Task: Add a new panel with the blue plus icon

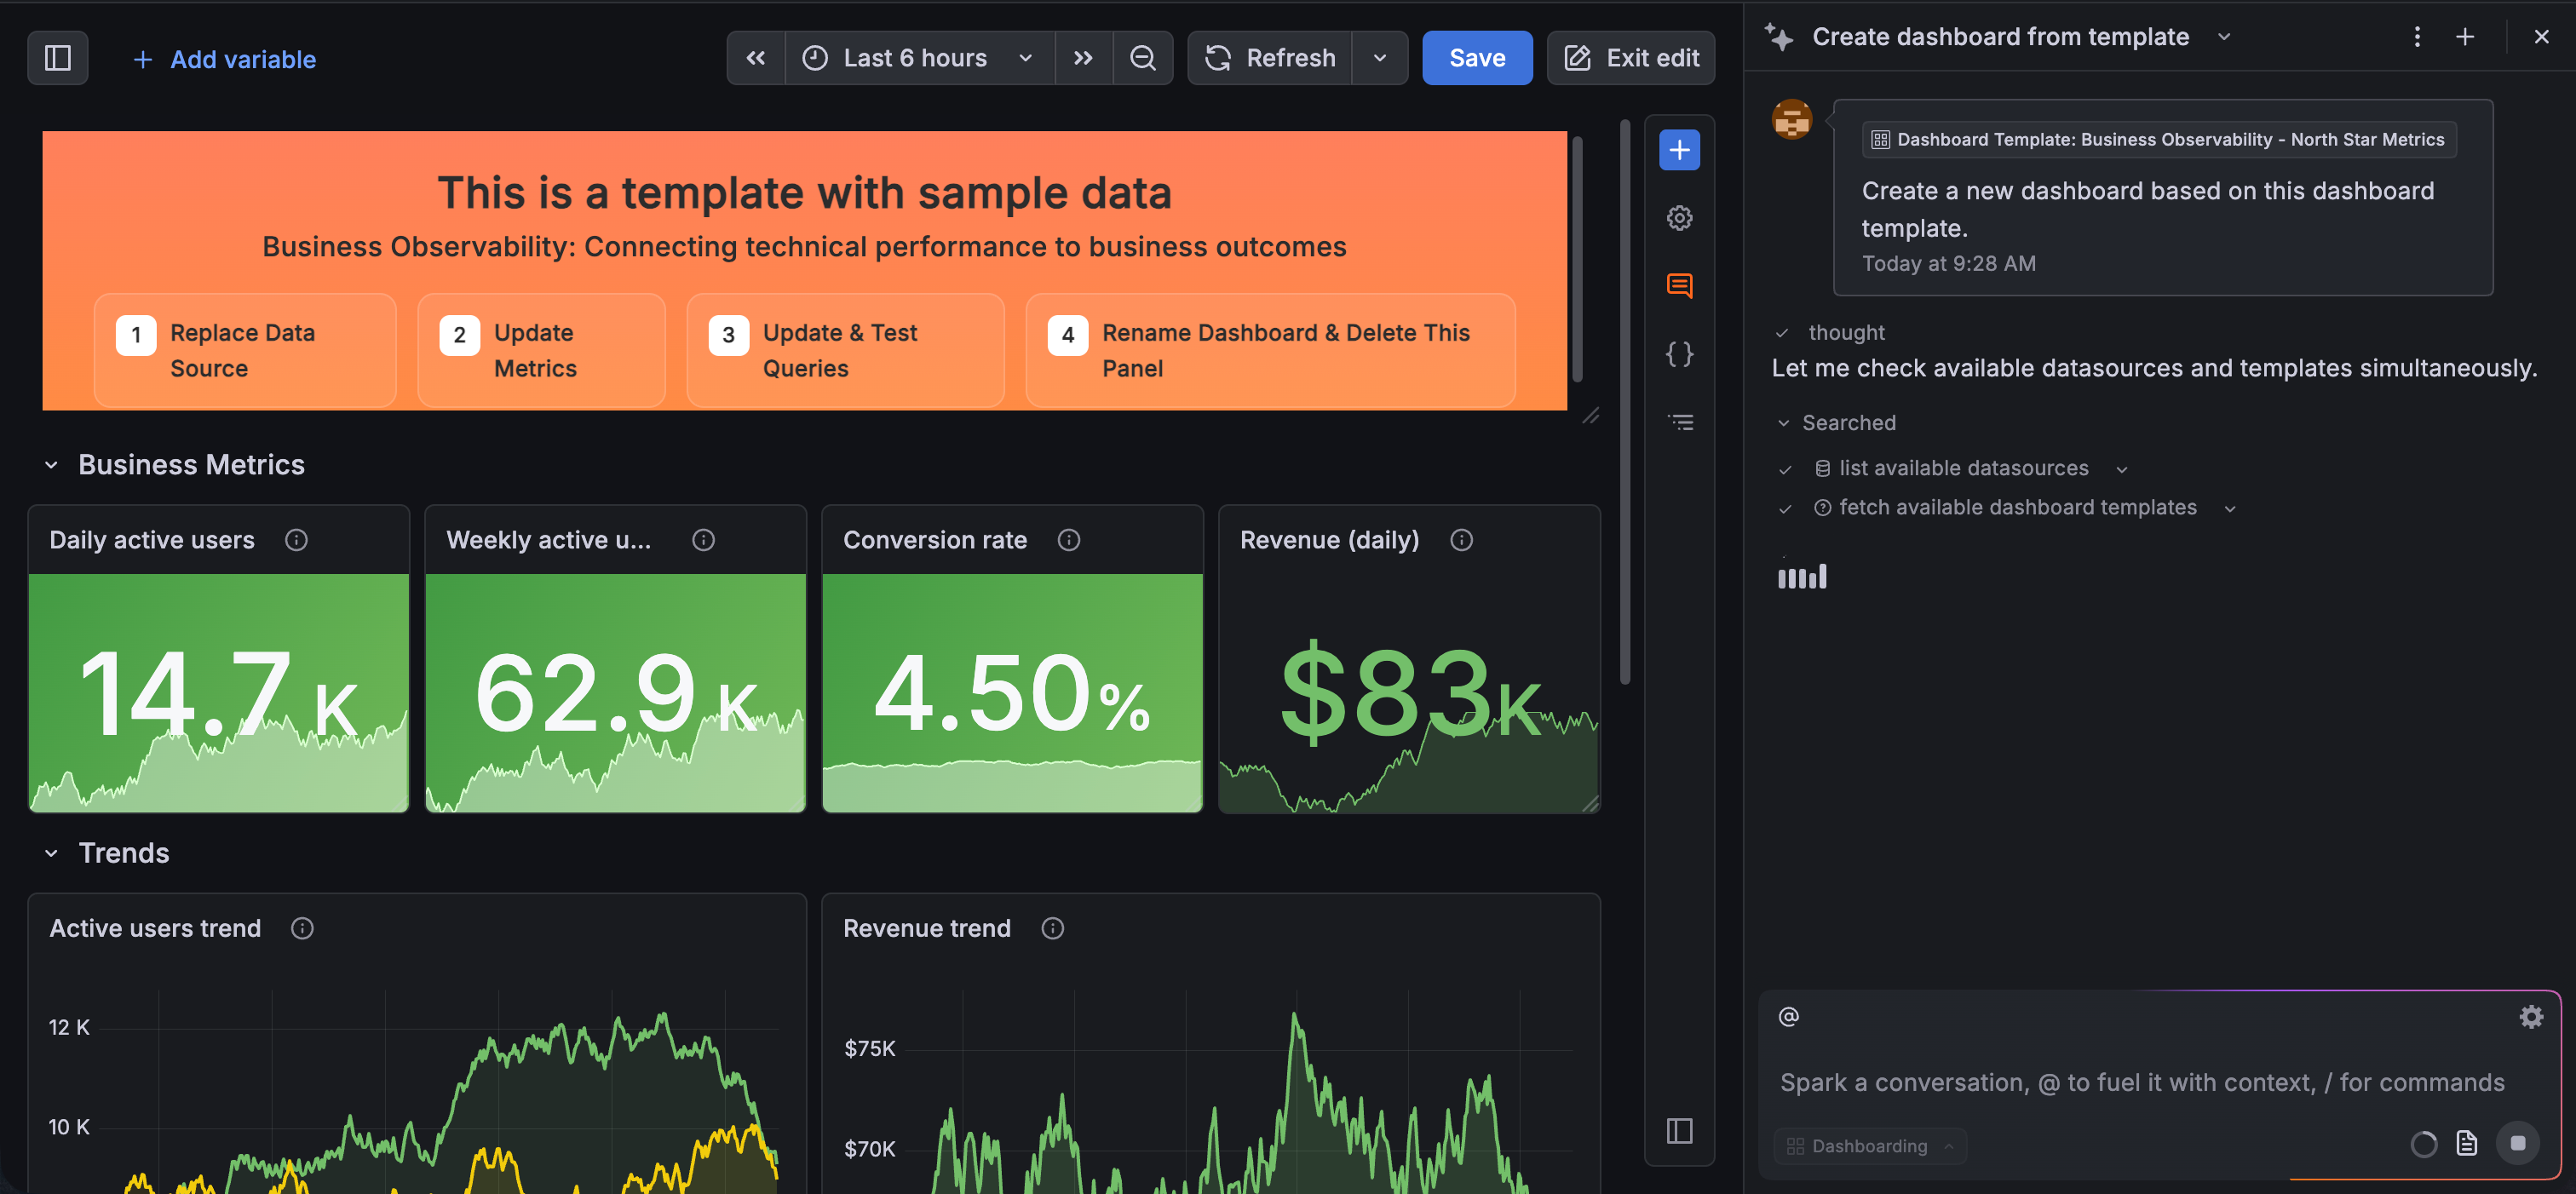Action: pyautogui.click(x=1679, y=149)
